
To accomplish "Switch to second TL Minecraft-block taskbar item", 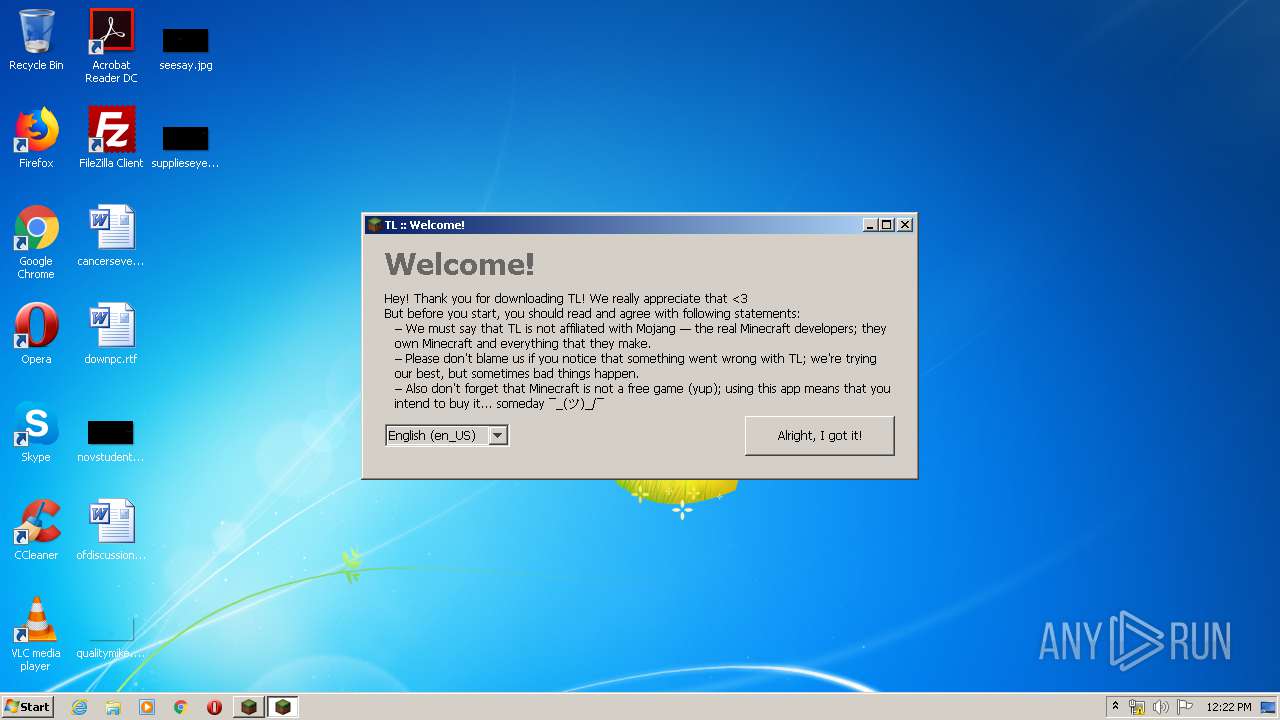I will coord(283,707).
